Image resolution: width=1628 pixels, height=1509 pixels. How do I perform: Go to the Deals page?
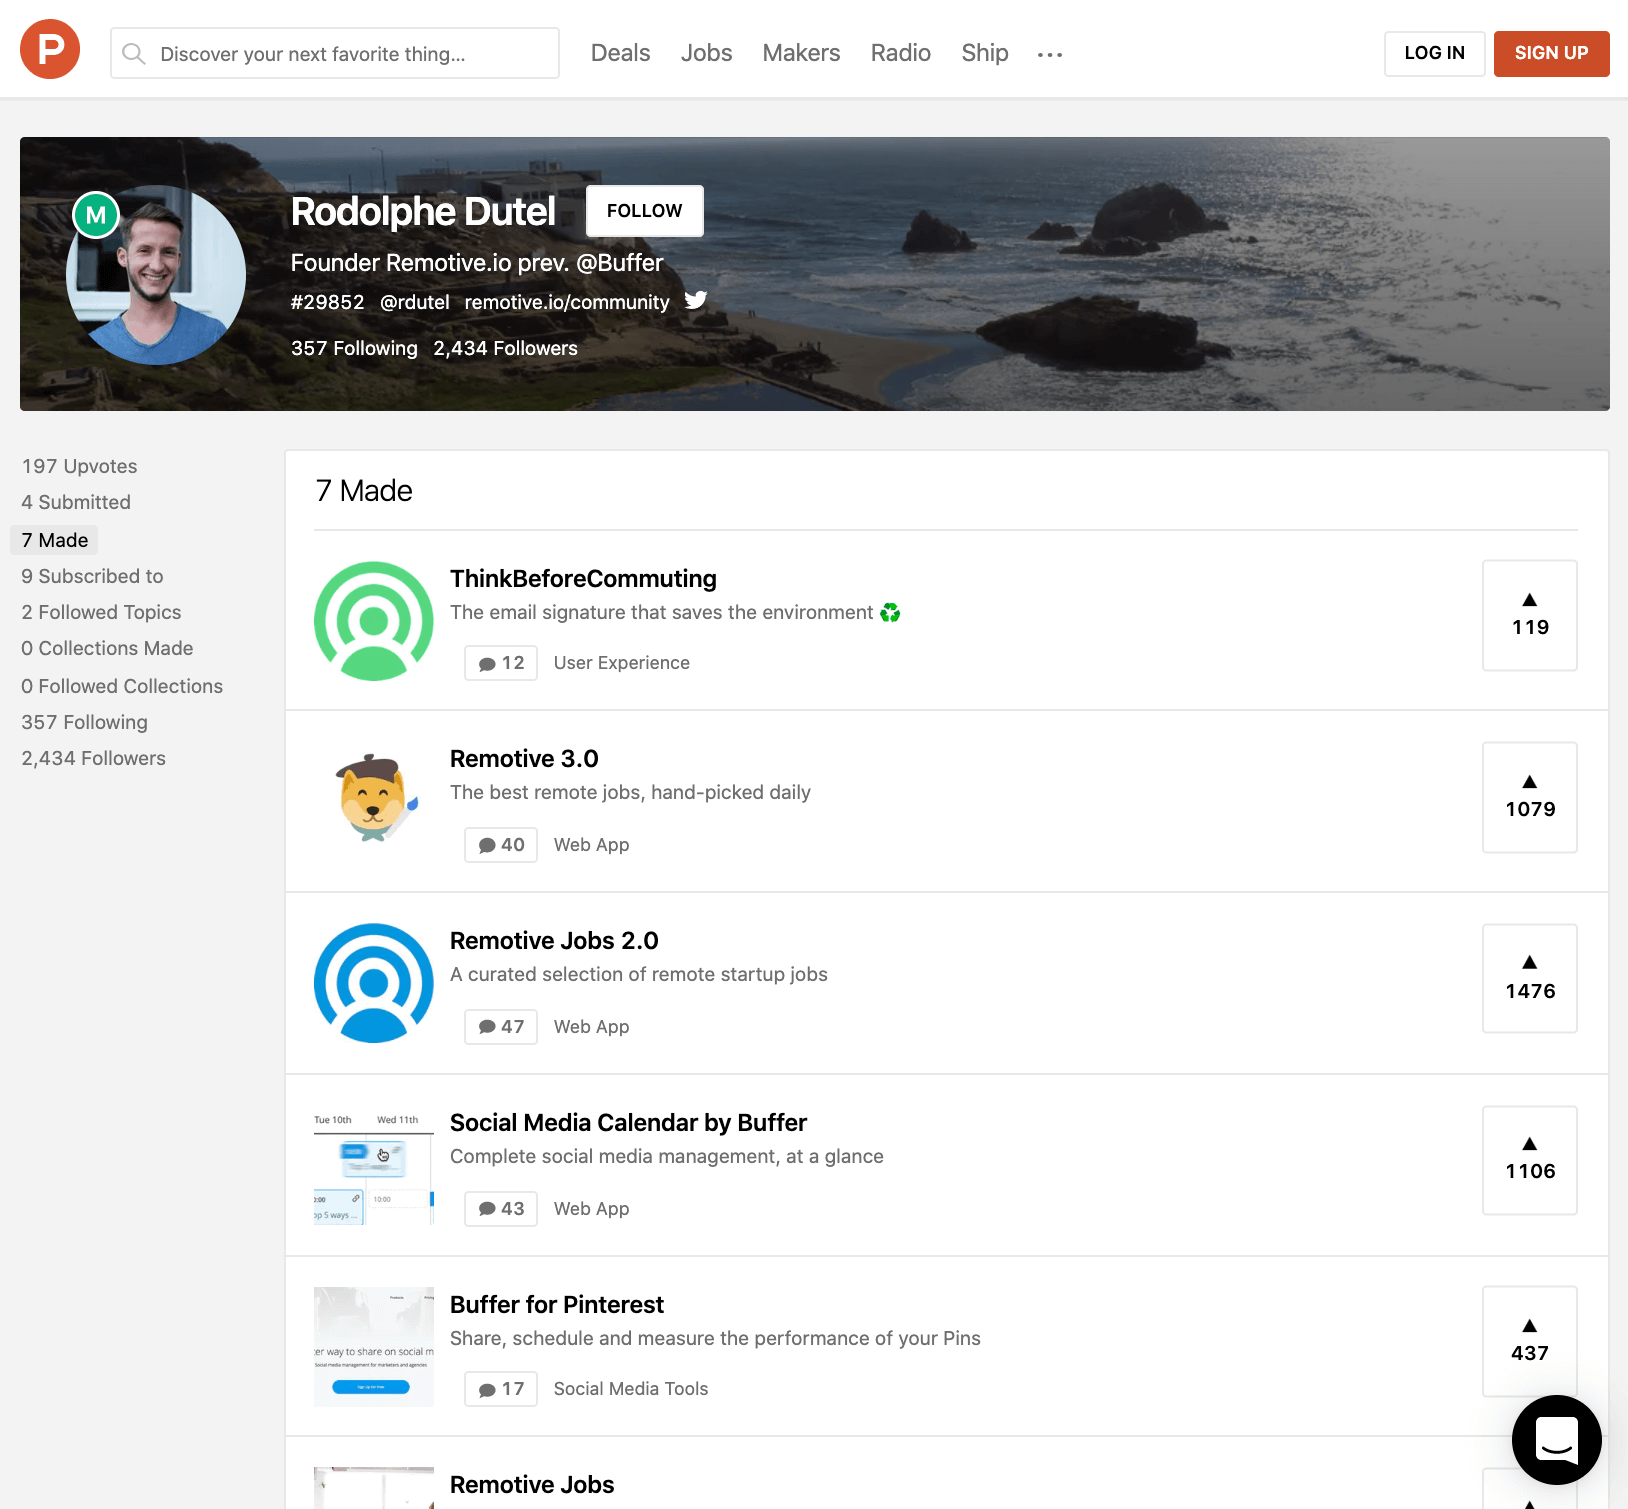[x=620, y=53]
